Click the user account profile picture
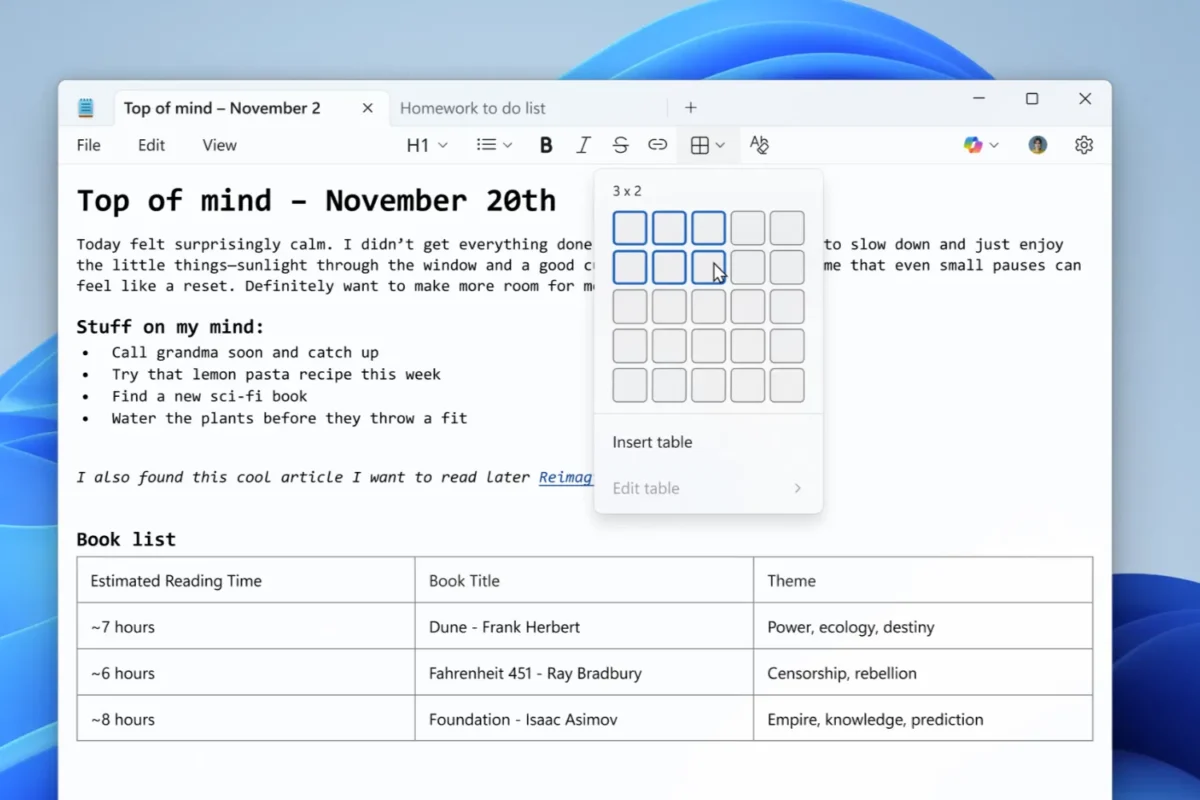The width and height of the screenshot is (1200, 800). tap(1037, 145)
